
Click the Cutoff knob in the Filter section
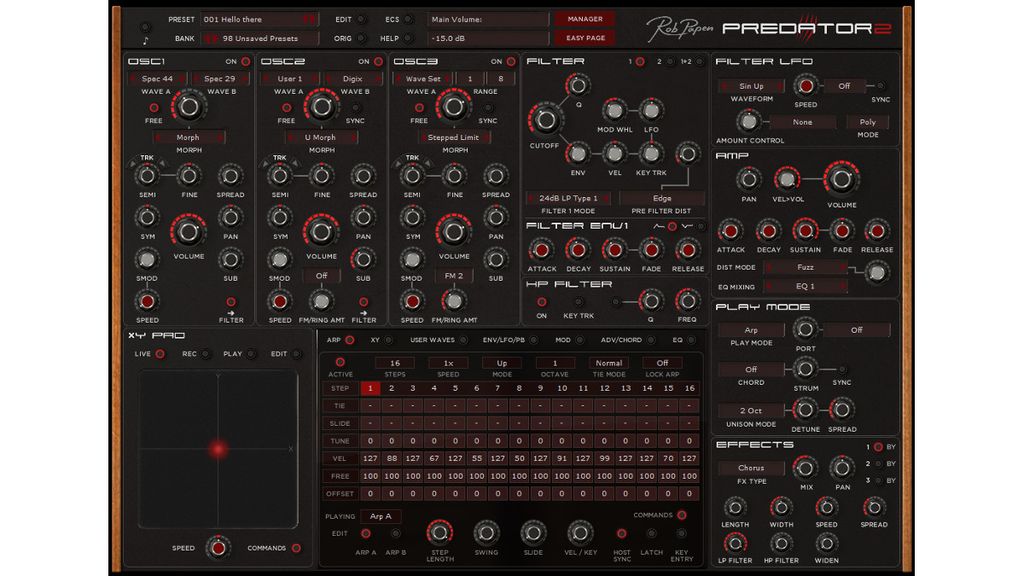(548, 121)
